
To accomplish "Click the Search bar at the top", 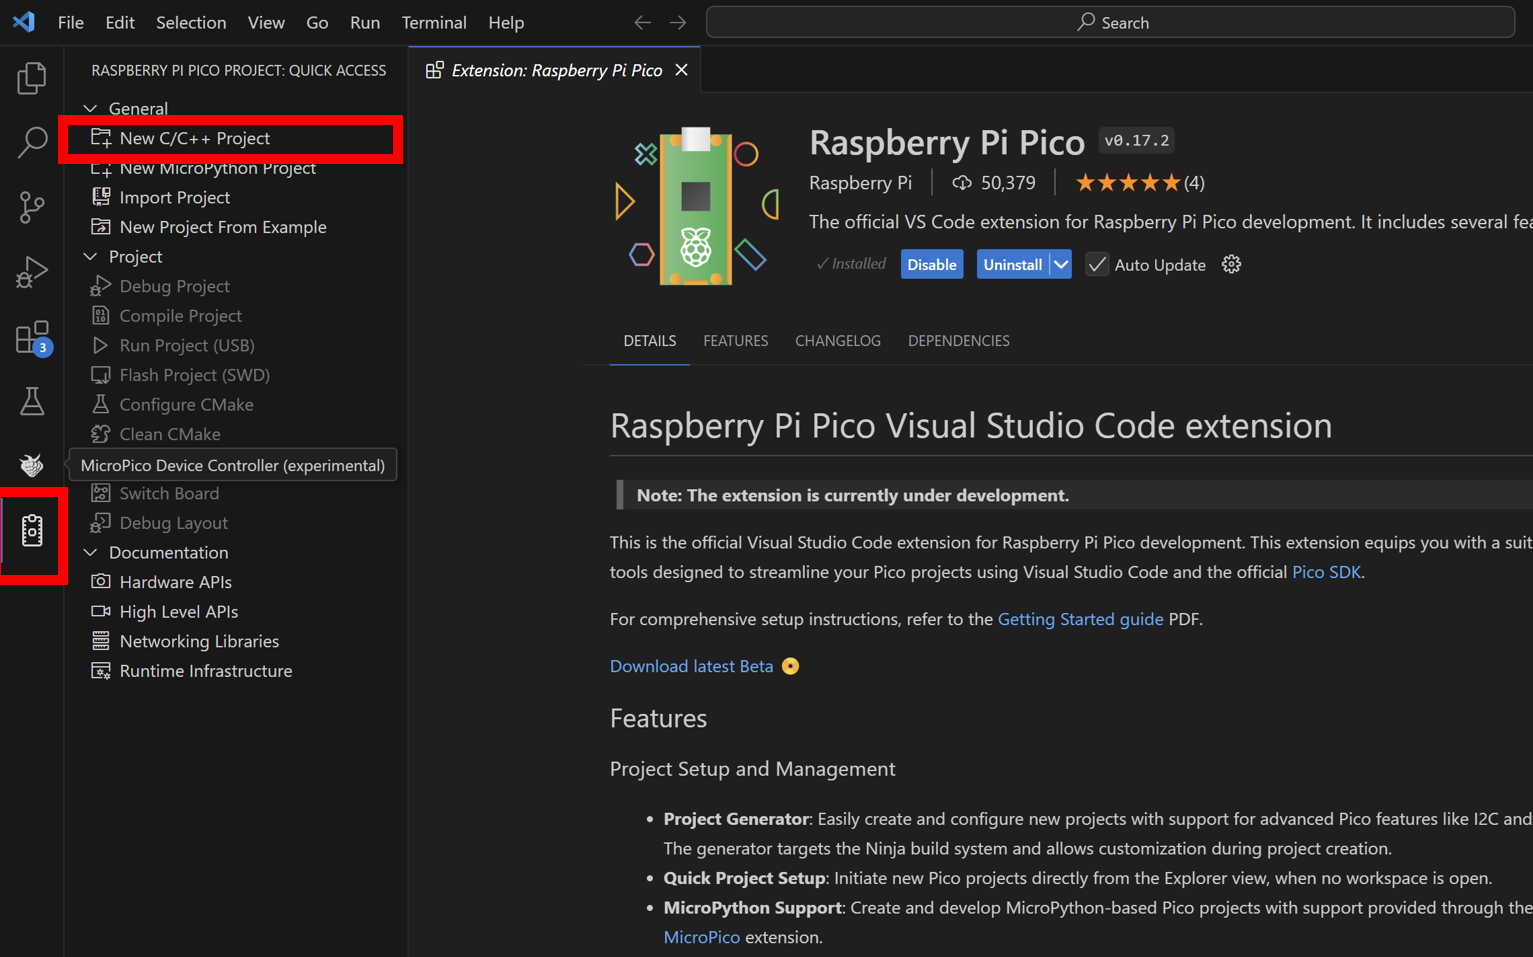I will point(1112,22).
